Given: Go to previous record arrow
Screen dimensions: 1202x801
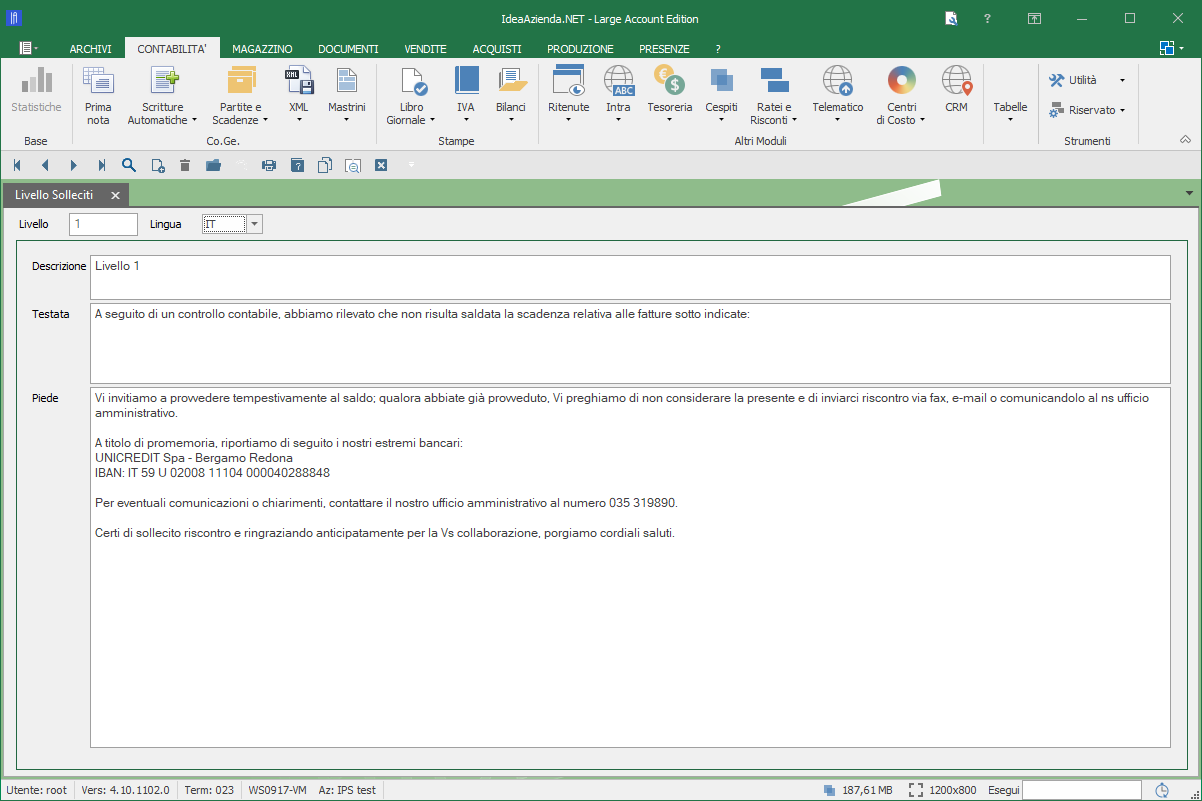Looking at the screenshot, I should pyautogui.click(x=45, y=165).
